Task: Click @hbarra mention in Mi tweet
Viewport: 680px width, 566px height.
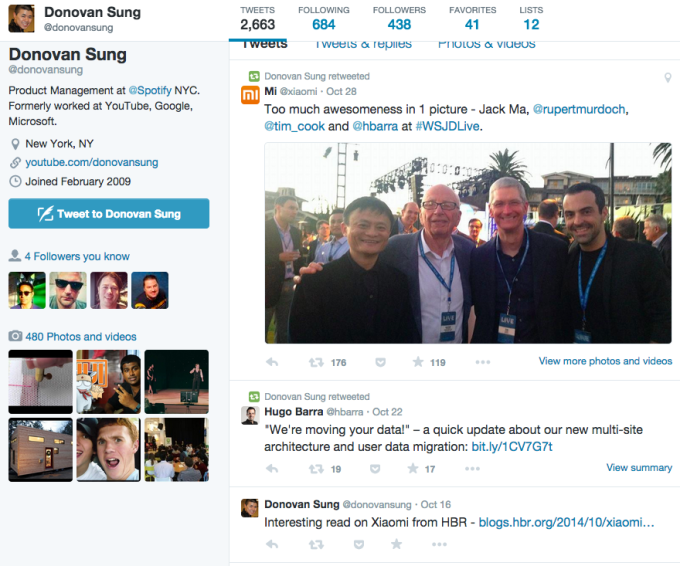Action: 375,126
